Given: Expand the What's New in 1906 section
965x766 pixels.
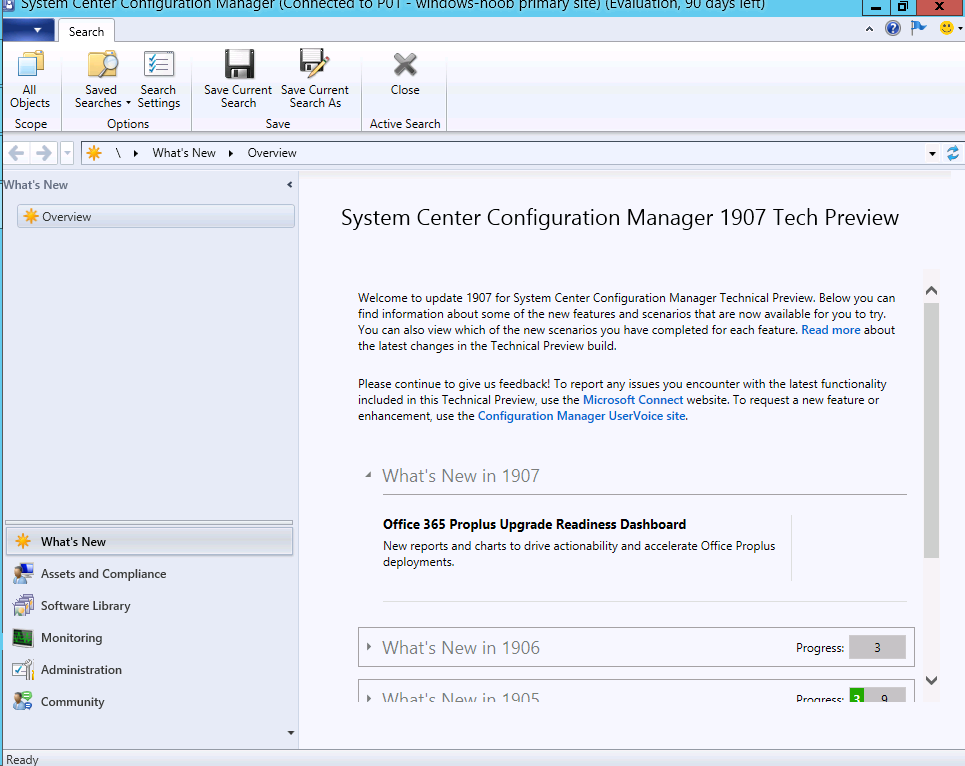Looking at the screenshot, I should (369, 647).
